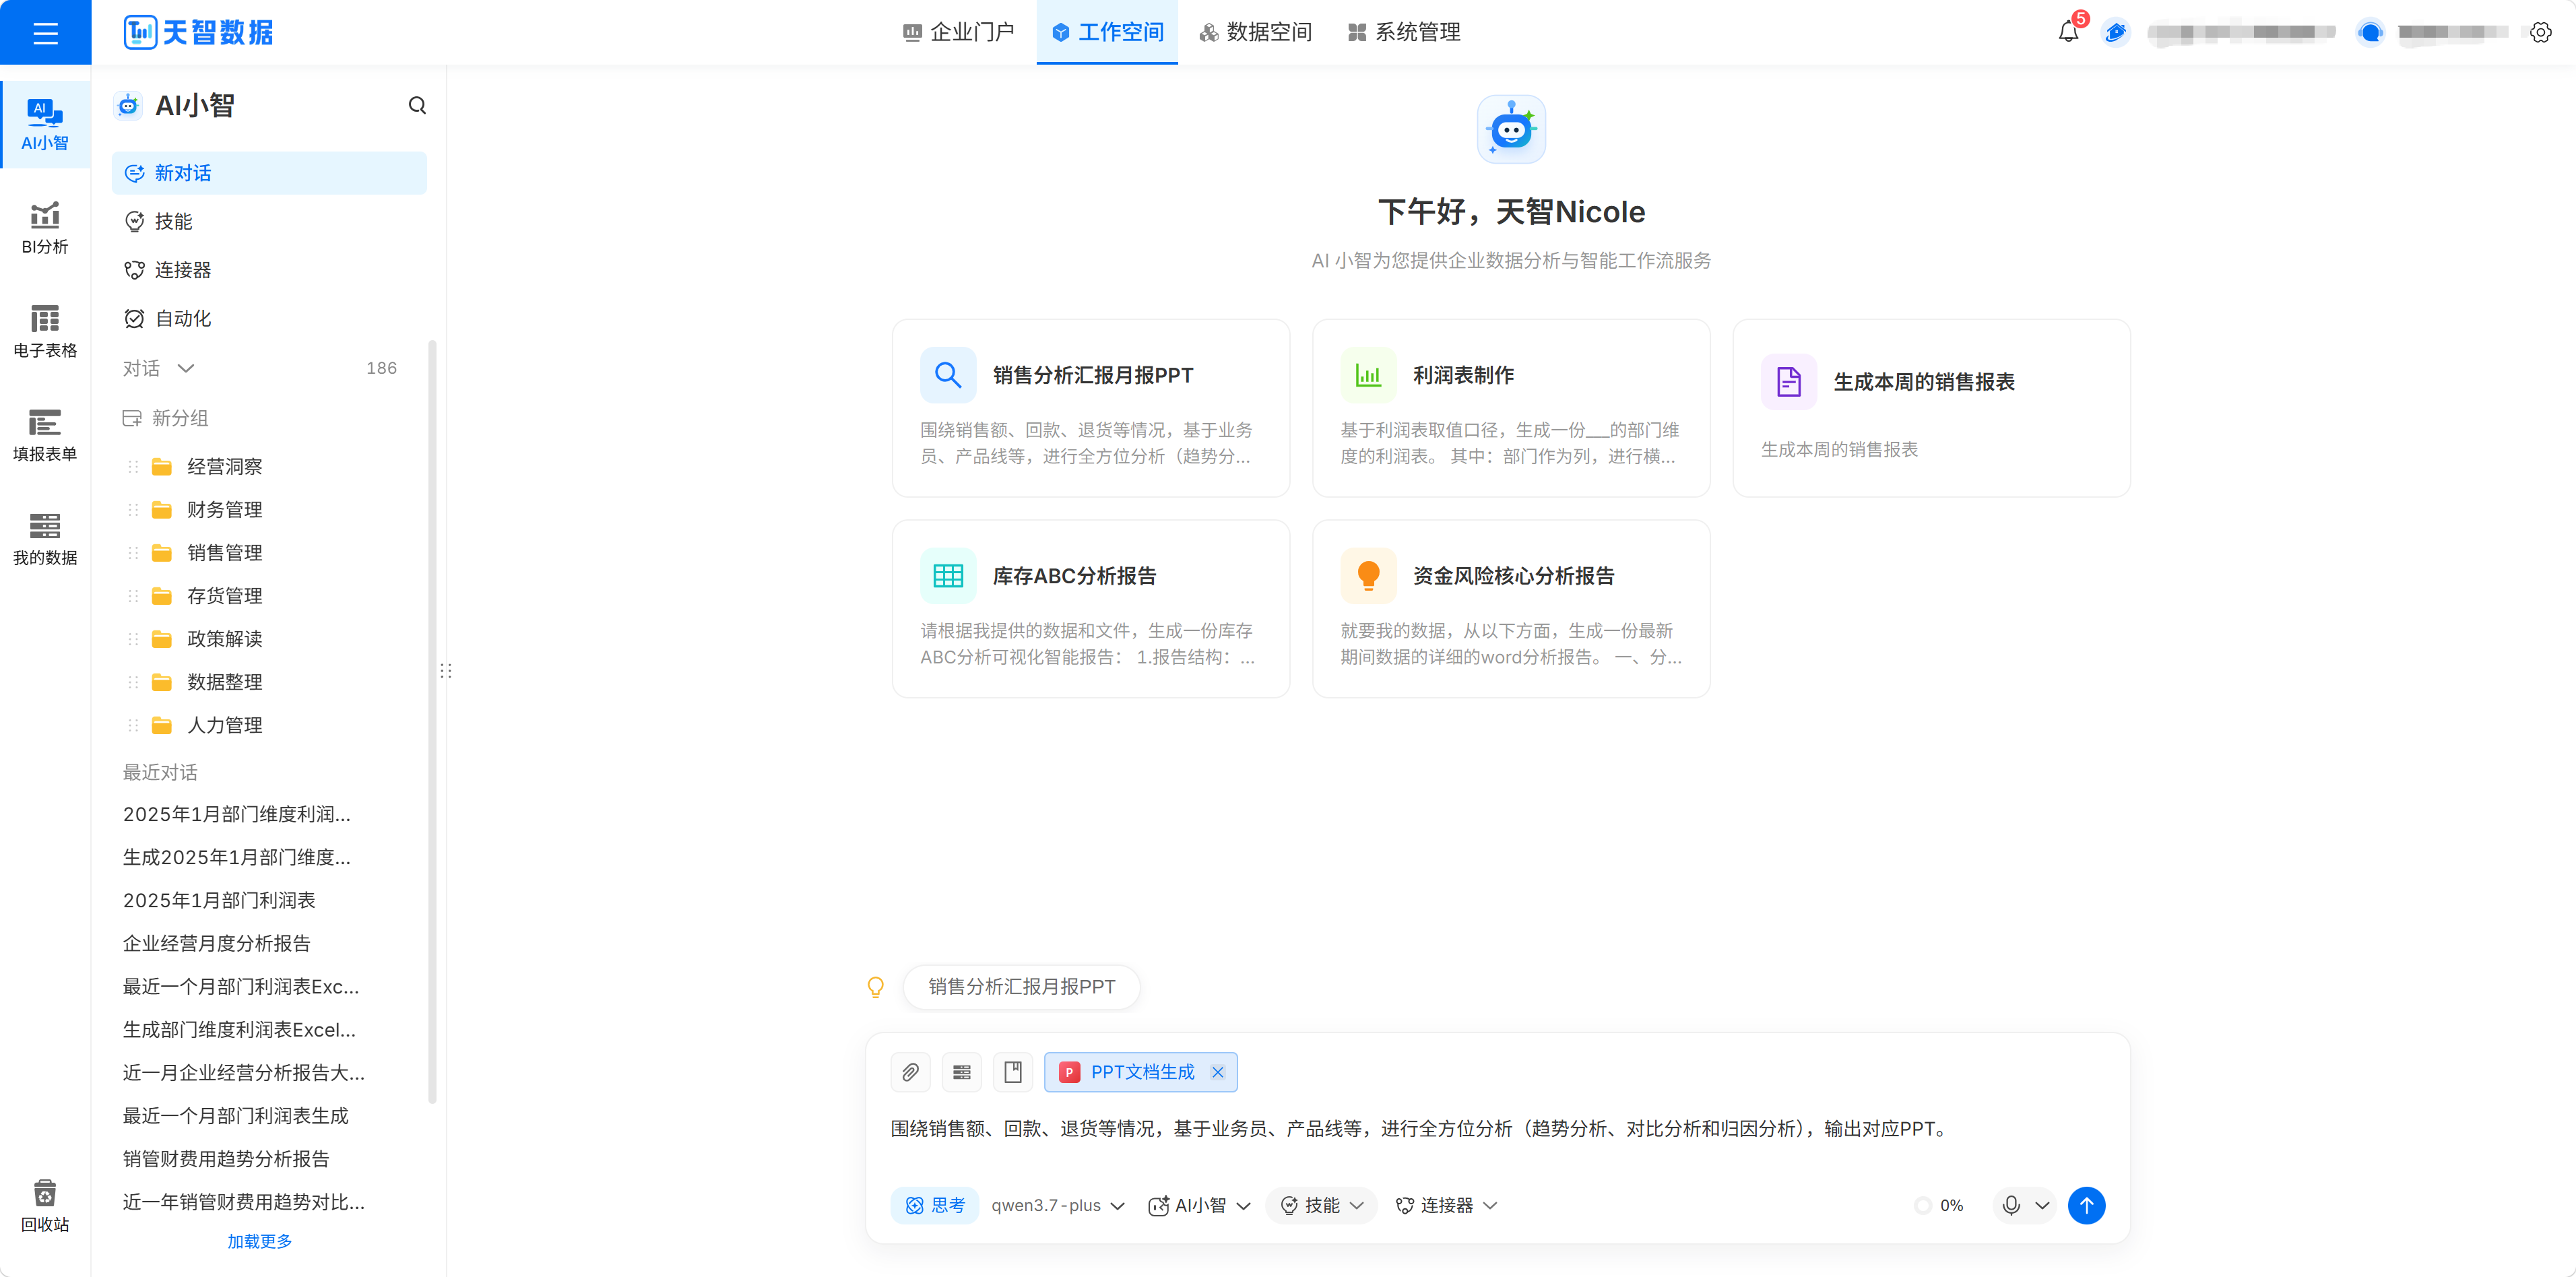Viewport: 2576px width, 1277px height.
Task: Open notifications bell with badge 5
Action: pos(2068,32)
